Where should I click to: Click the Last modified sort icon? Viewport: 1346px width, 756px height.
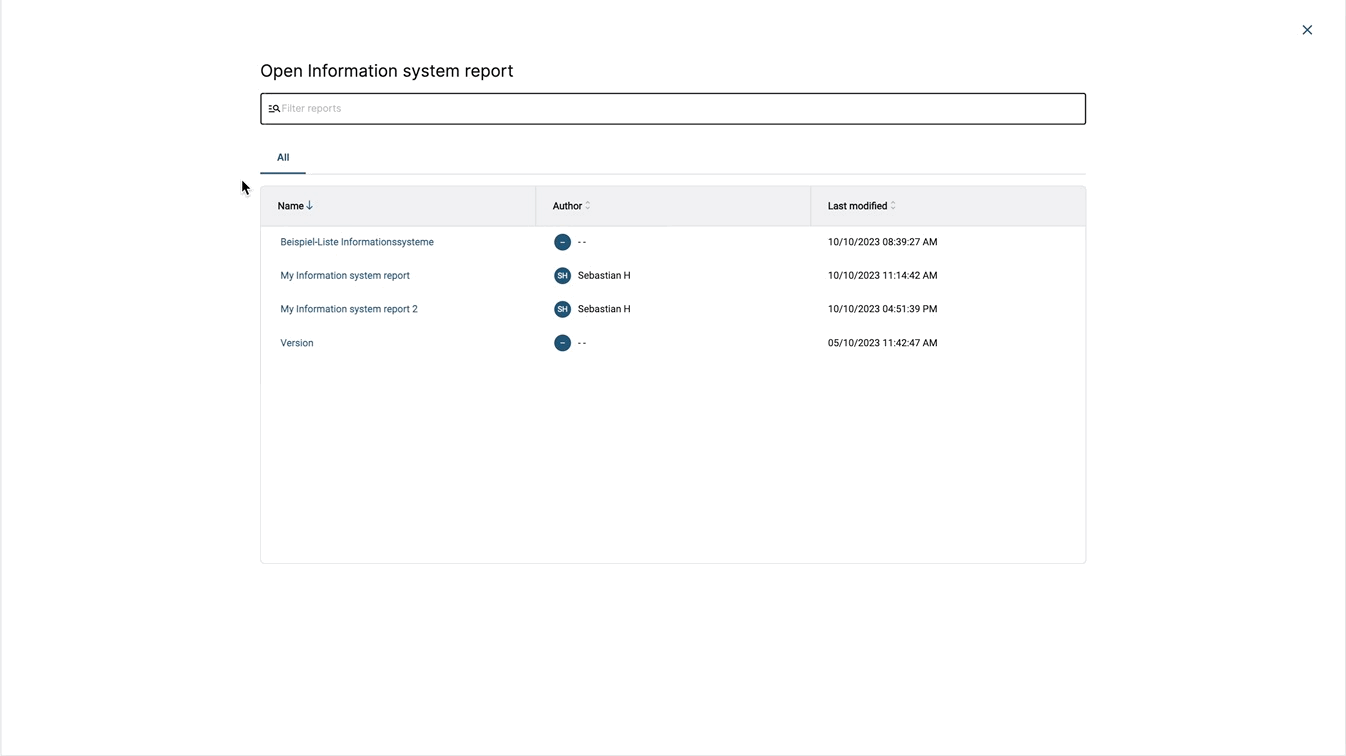point(893,206)
